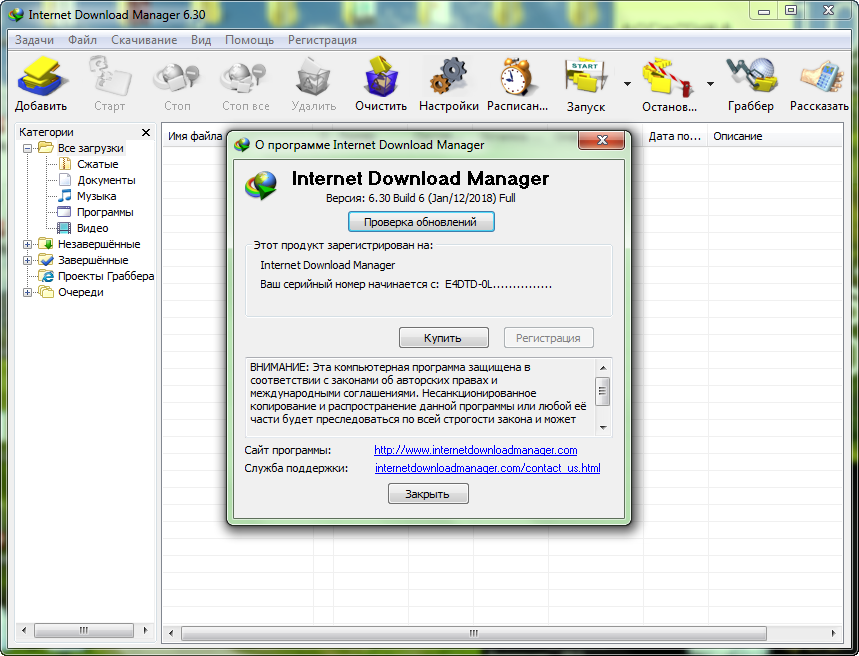859x656 pixels.
Task: Click the Добавить (add URL) toolbar icon
Action: coord(41,76)
